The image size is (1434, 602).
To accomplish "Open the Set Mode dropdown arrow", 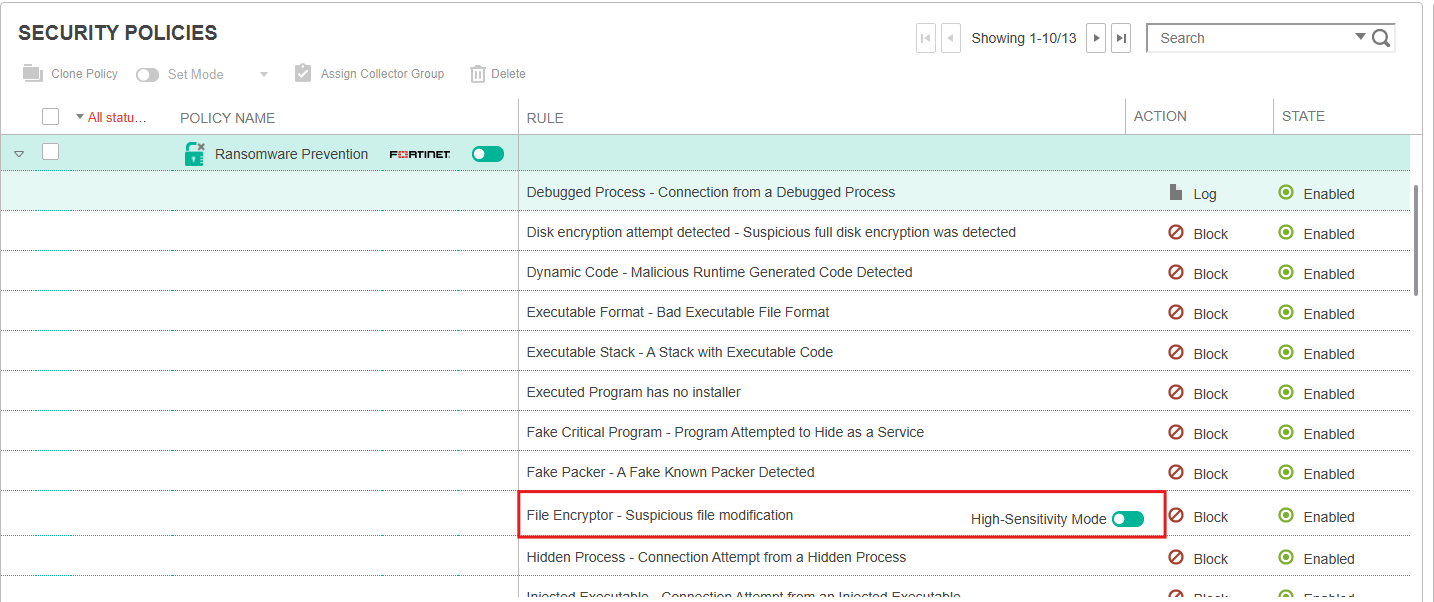I will [264, 74].
